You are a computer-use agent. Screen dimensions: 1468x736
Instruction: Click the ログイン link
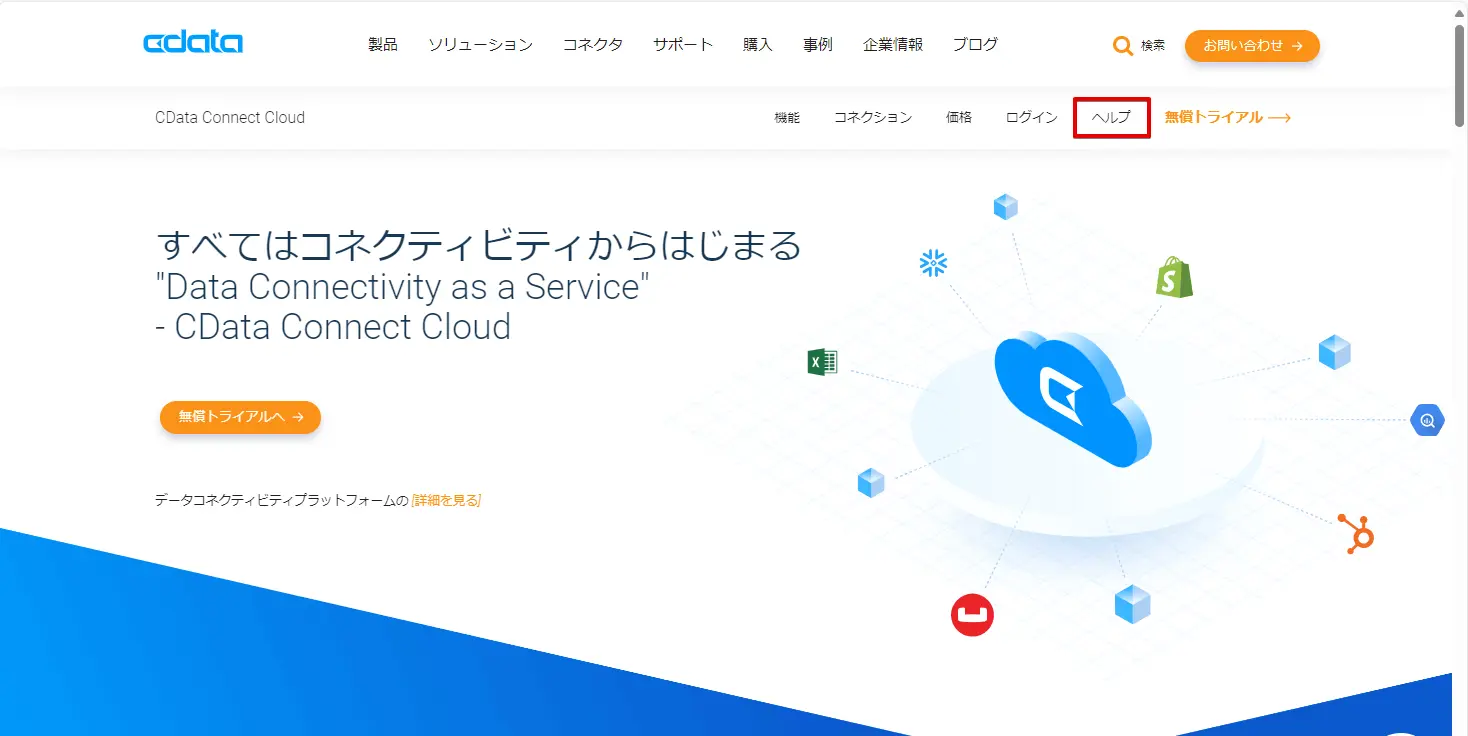point(1032,118)
